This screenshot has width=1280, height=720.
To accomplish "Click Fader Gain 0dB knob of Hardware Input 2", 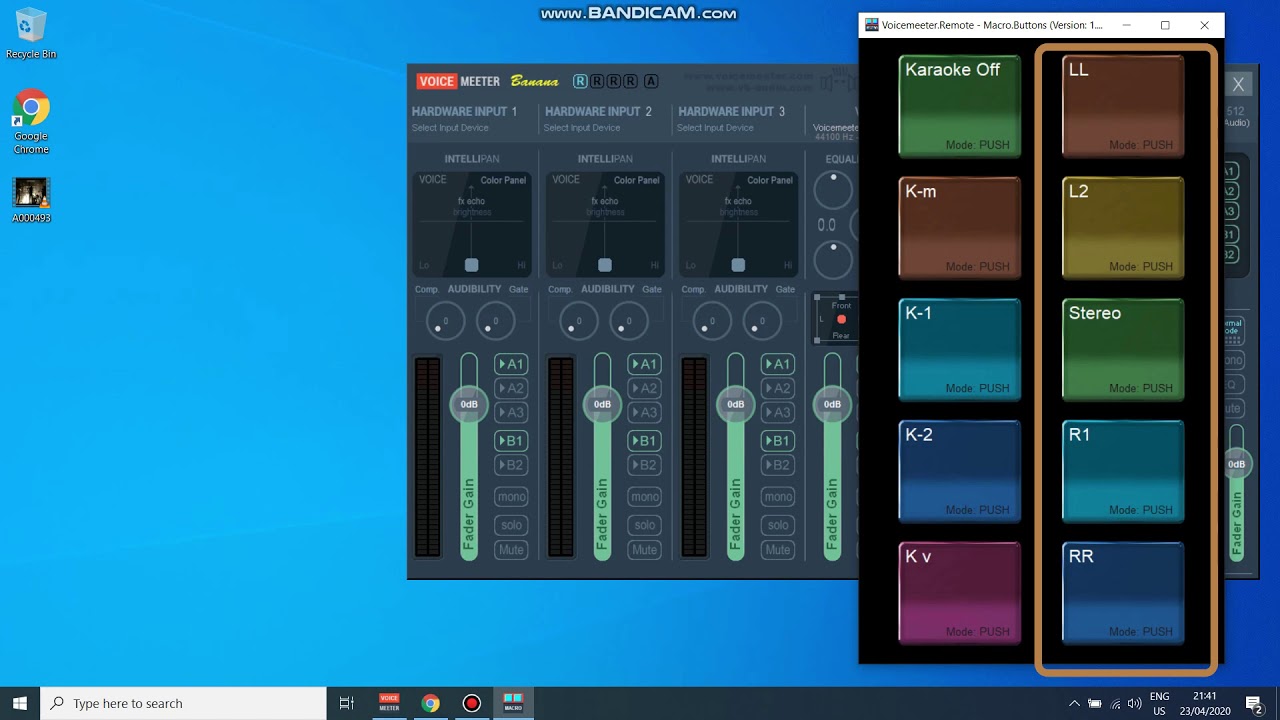I will (602, 404).
